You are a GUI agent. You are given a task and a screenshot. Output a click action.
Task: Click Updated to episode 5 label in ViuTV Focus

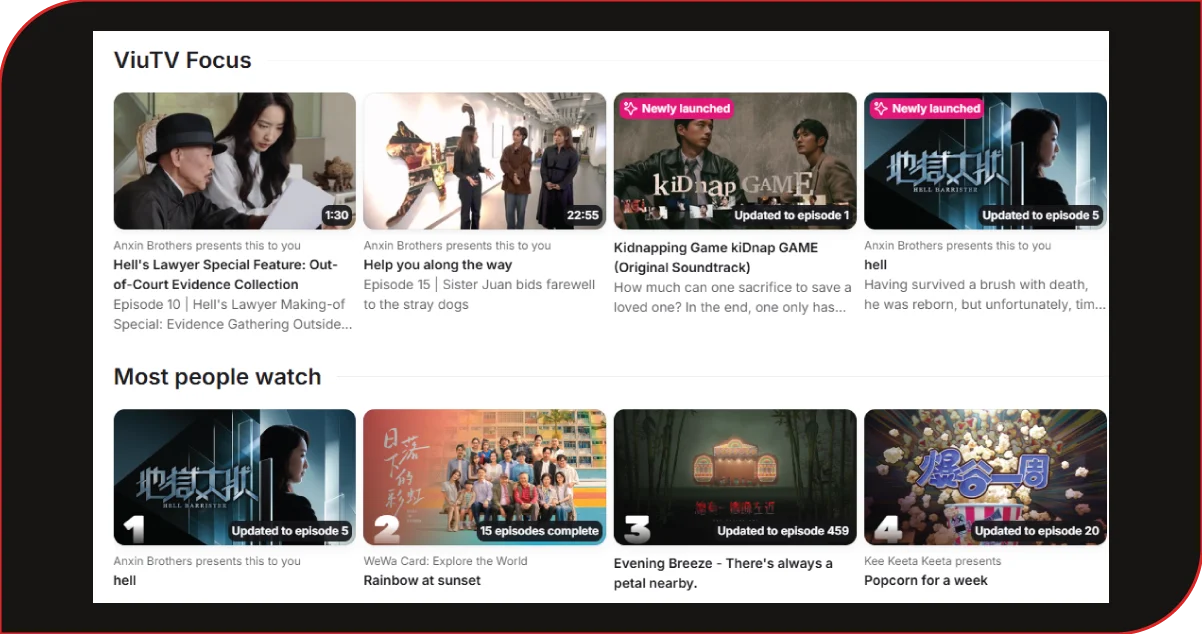coord(1041,215)
